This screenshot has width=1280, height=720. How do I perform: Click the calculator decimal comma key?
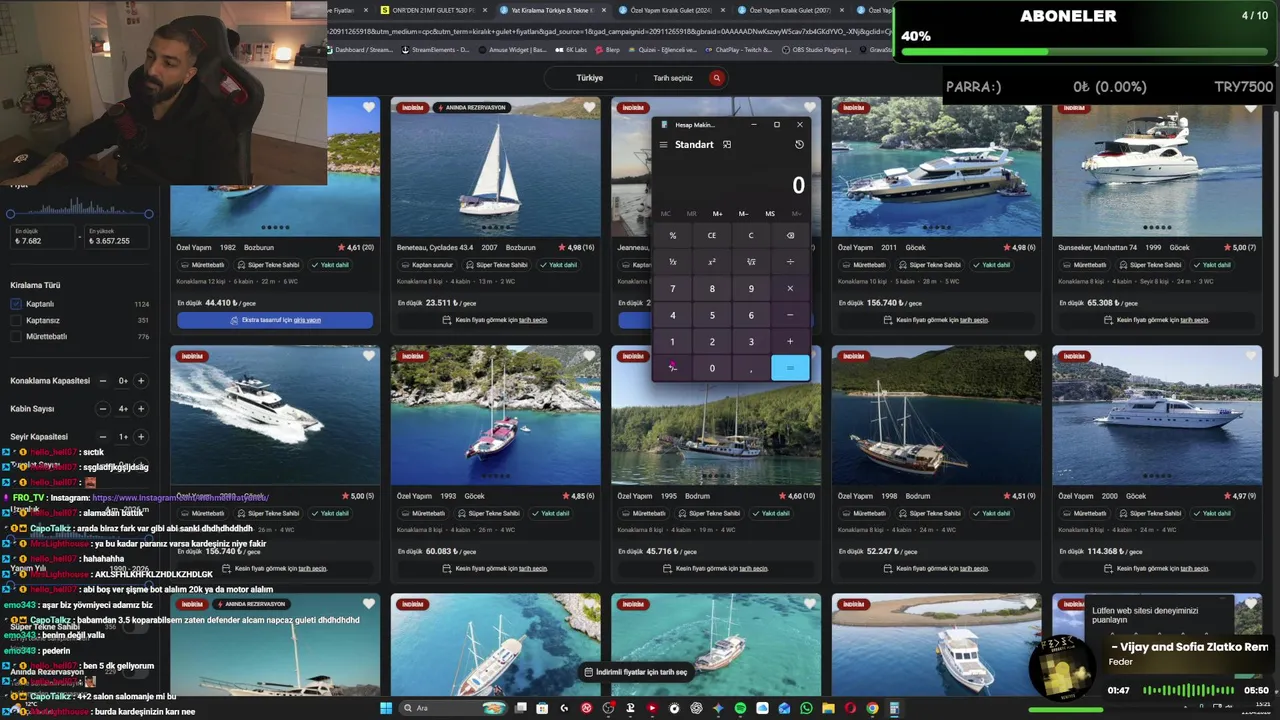(751, 368)
